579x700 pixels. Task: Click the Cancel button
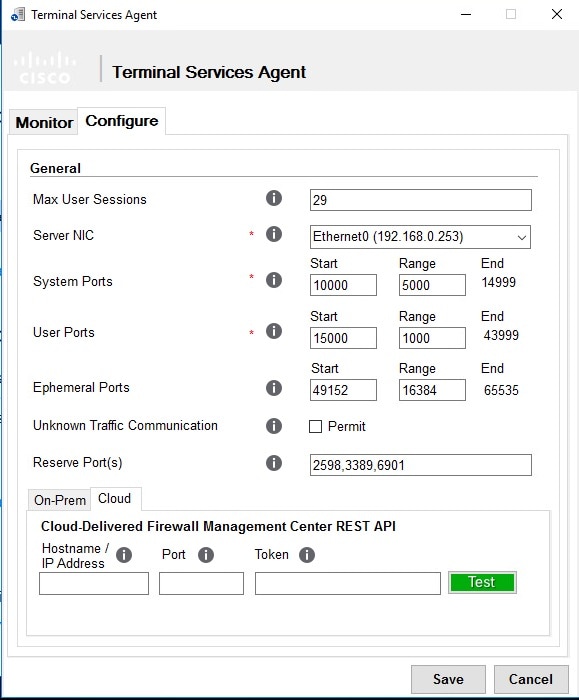point(531,679)
